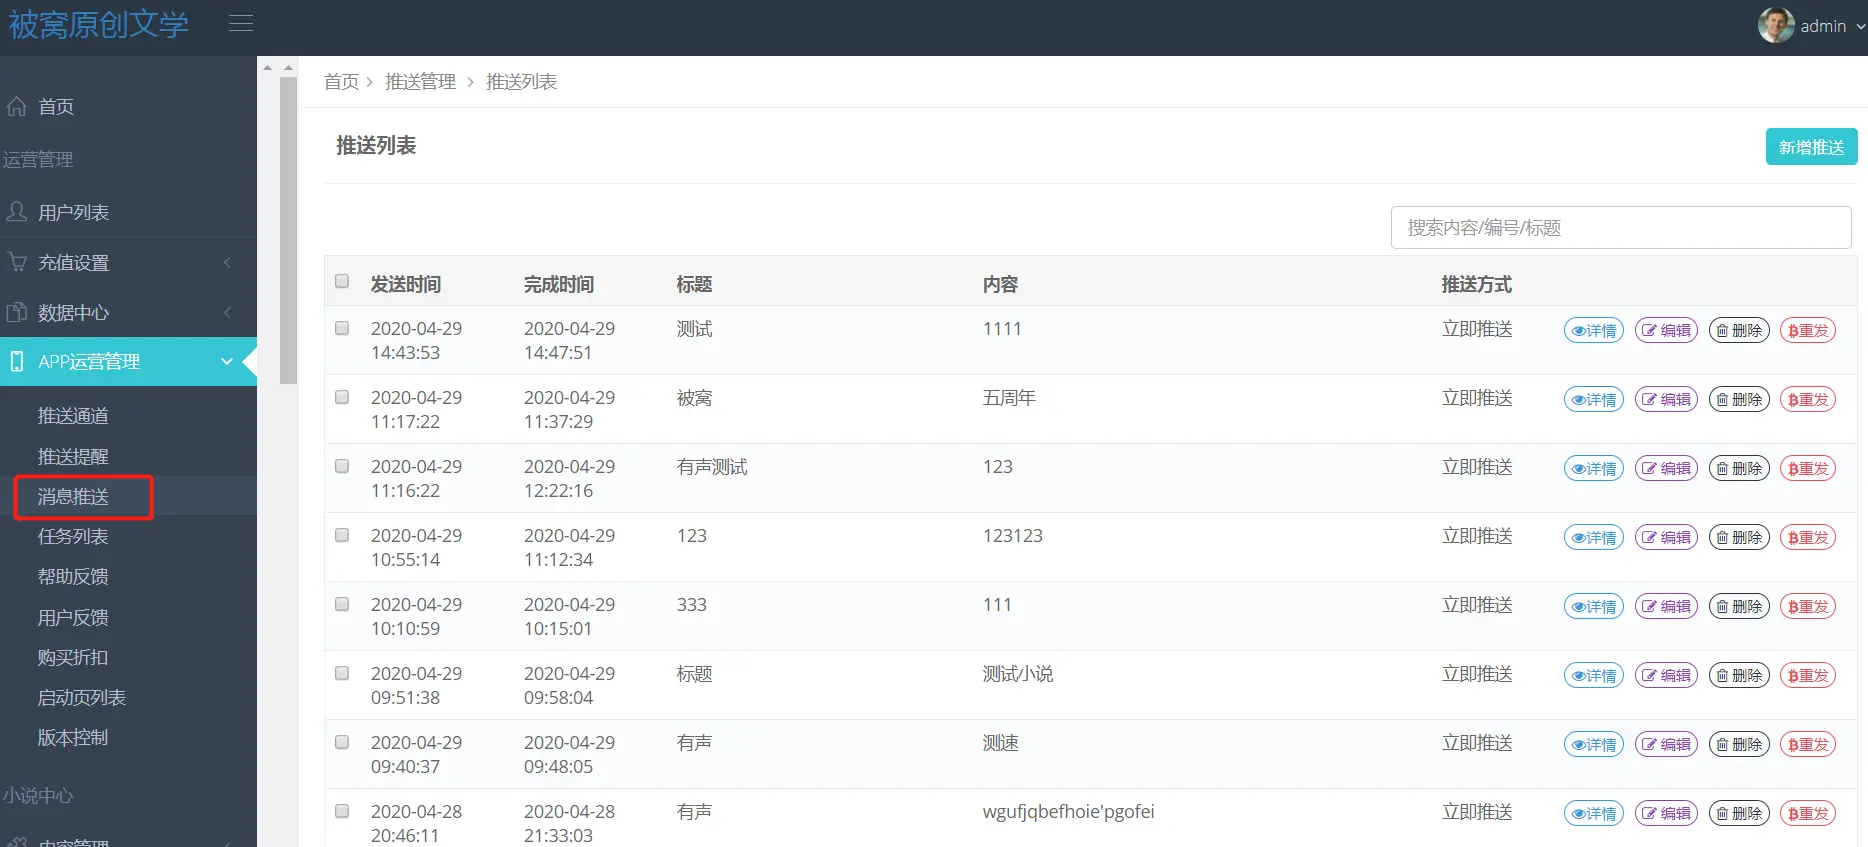View details of the 被窝 row
This screenshot has height=847, width=1868.
1594,400
